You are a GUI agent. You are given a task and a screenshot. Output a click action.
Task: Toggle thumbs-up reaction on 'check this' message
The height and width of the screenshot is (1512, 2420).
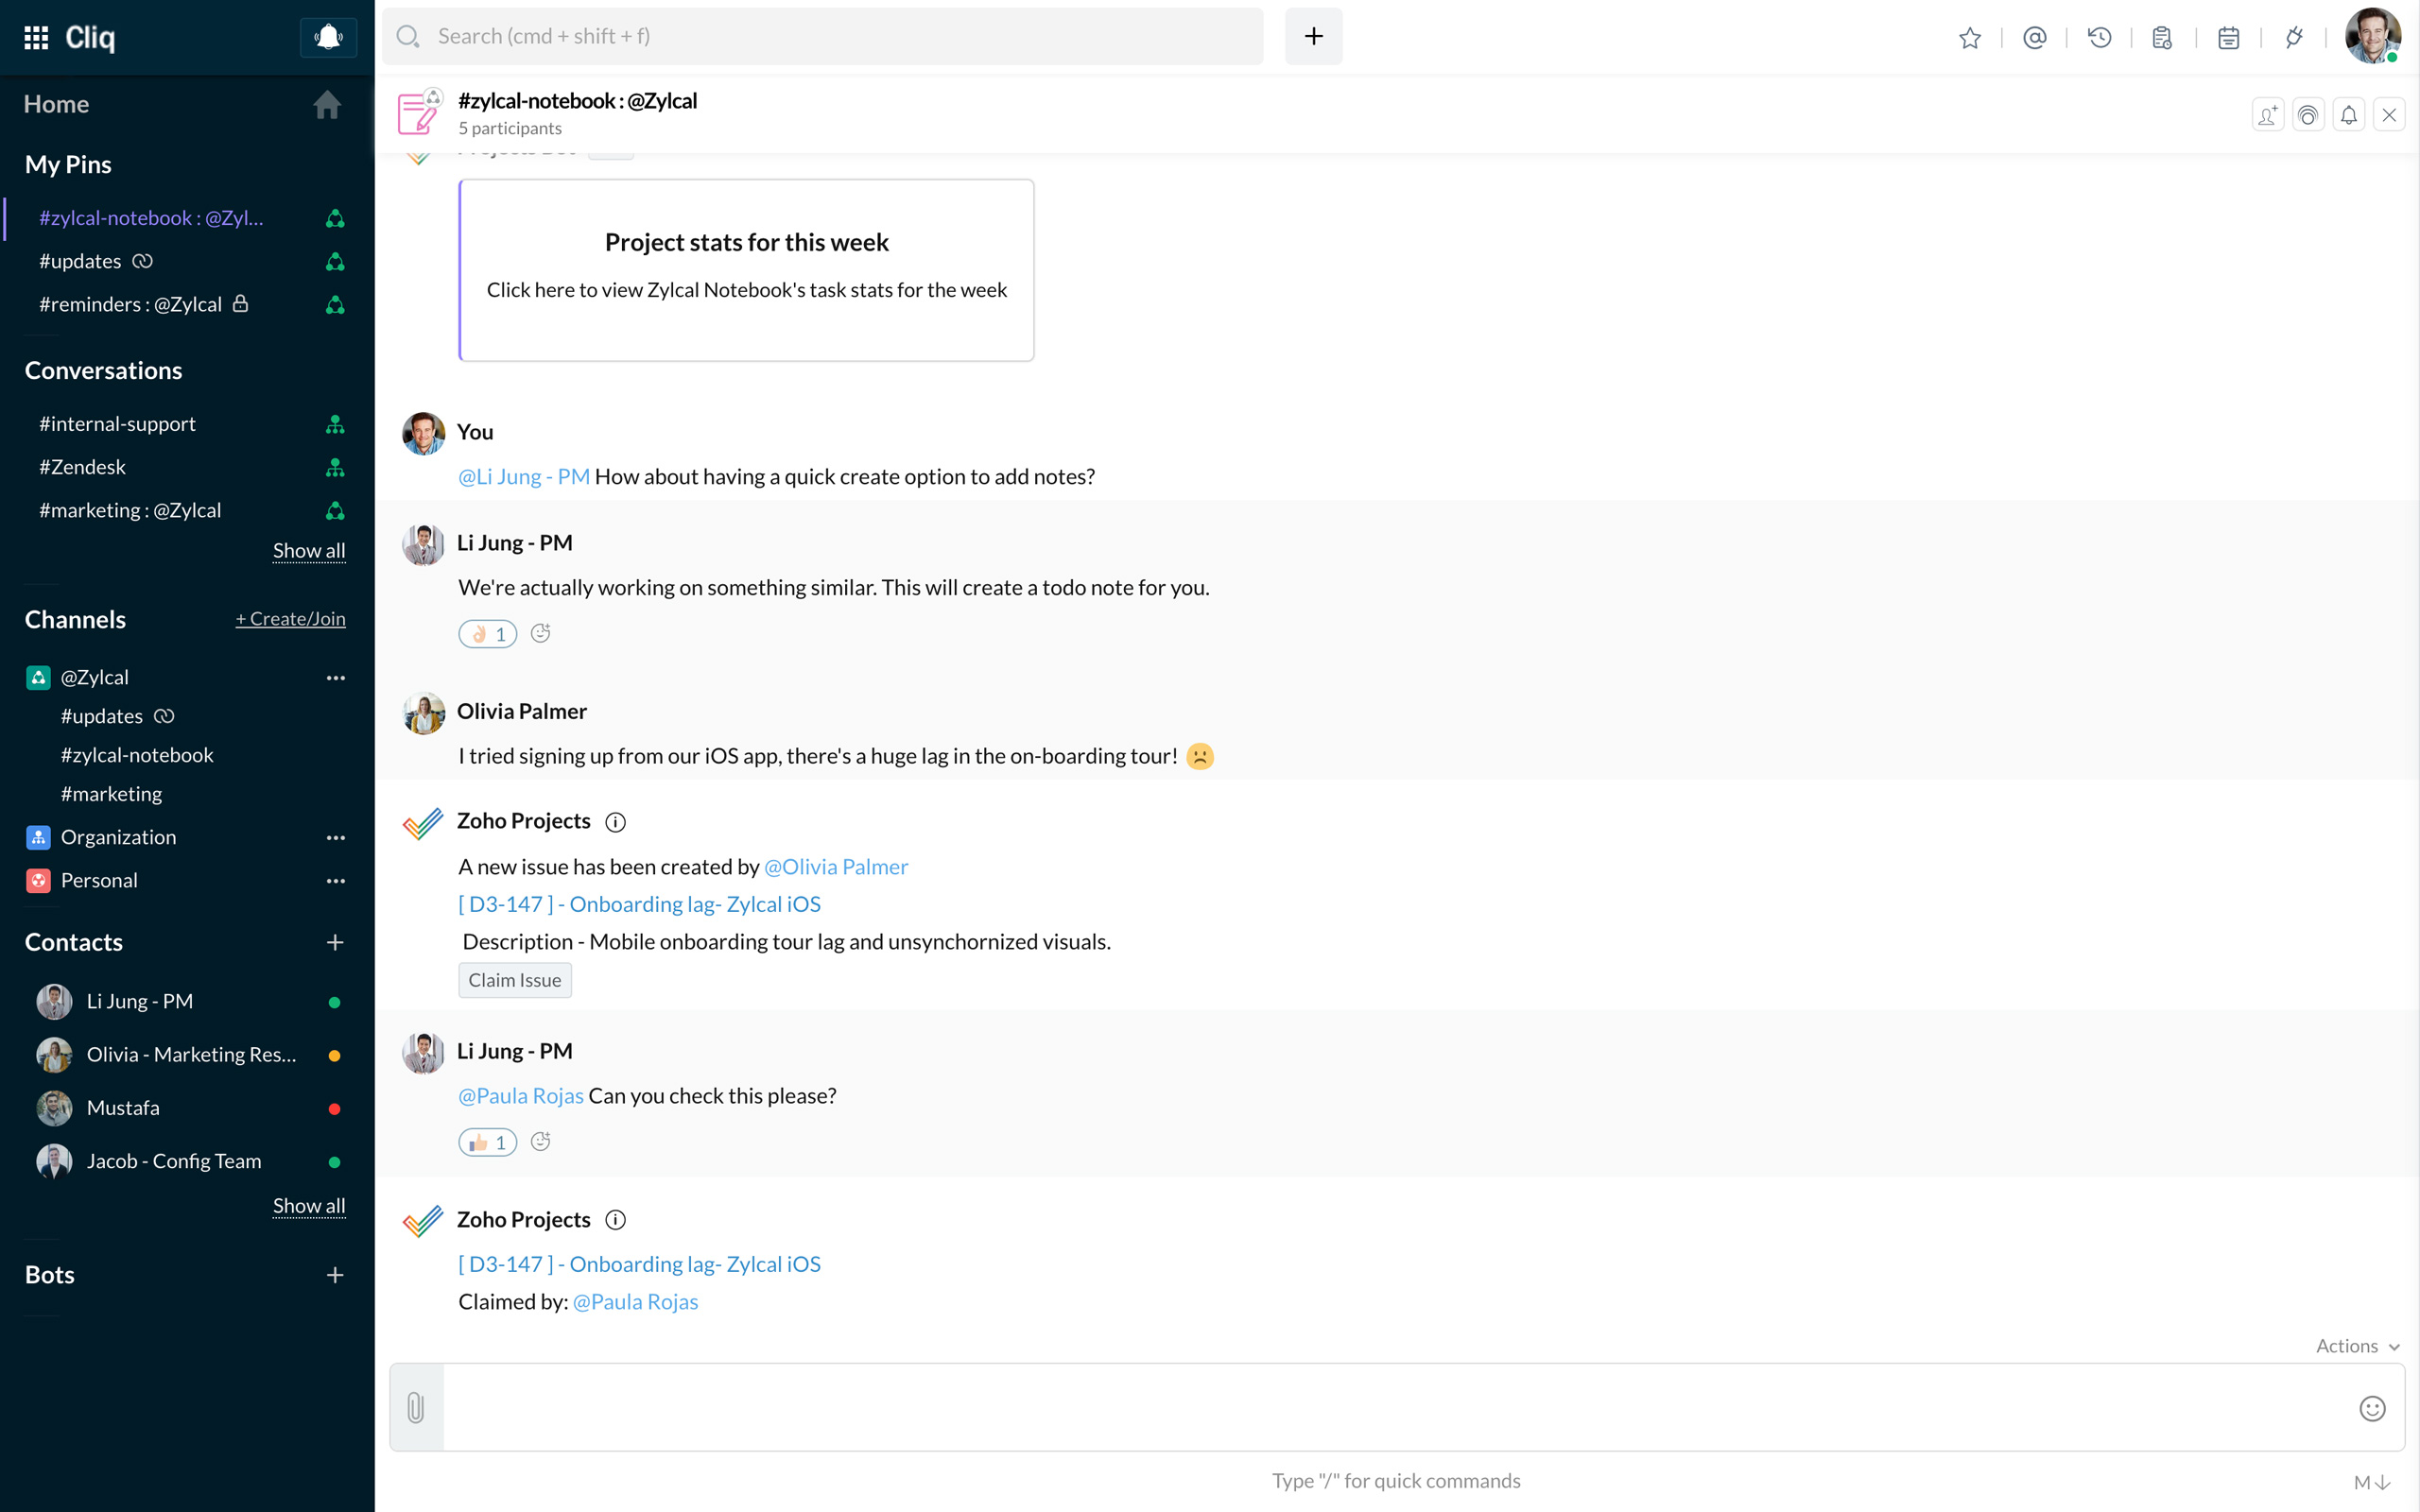487,1142
